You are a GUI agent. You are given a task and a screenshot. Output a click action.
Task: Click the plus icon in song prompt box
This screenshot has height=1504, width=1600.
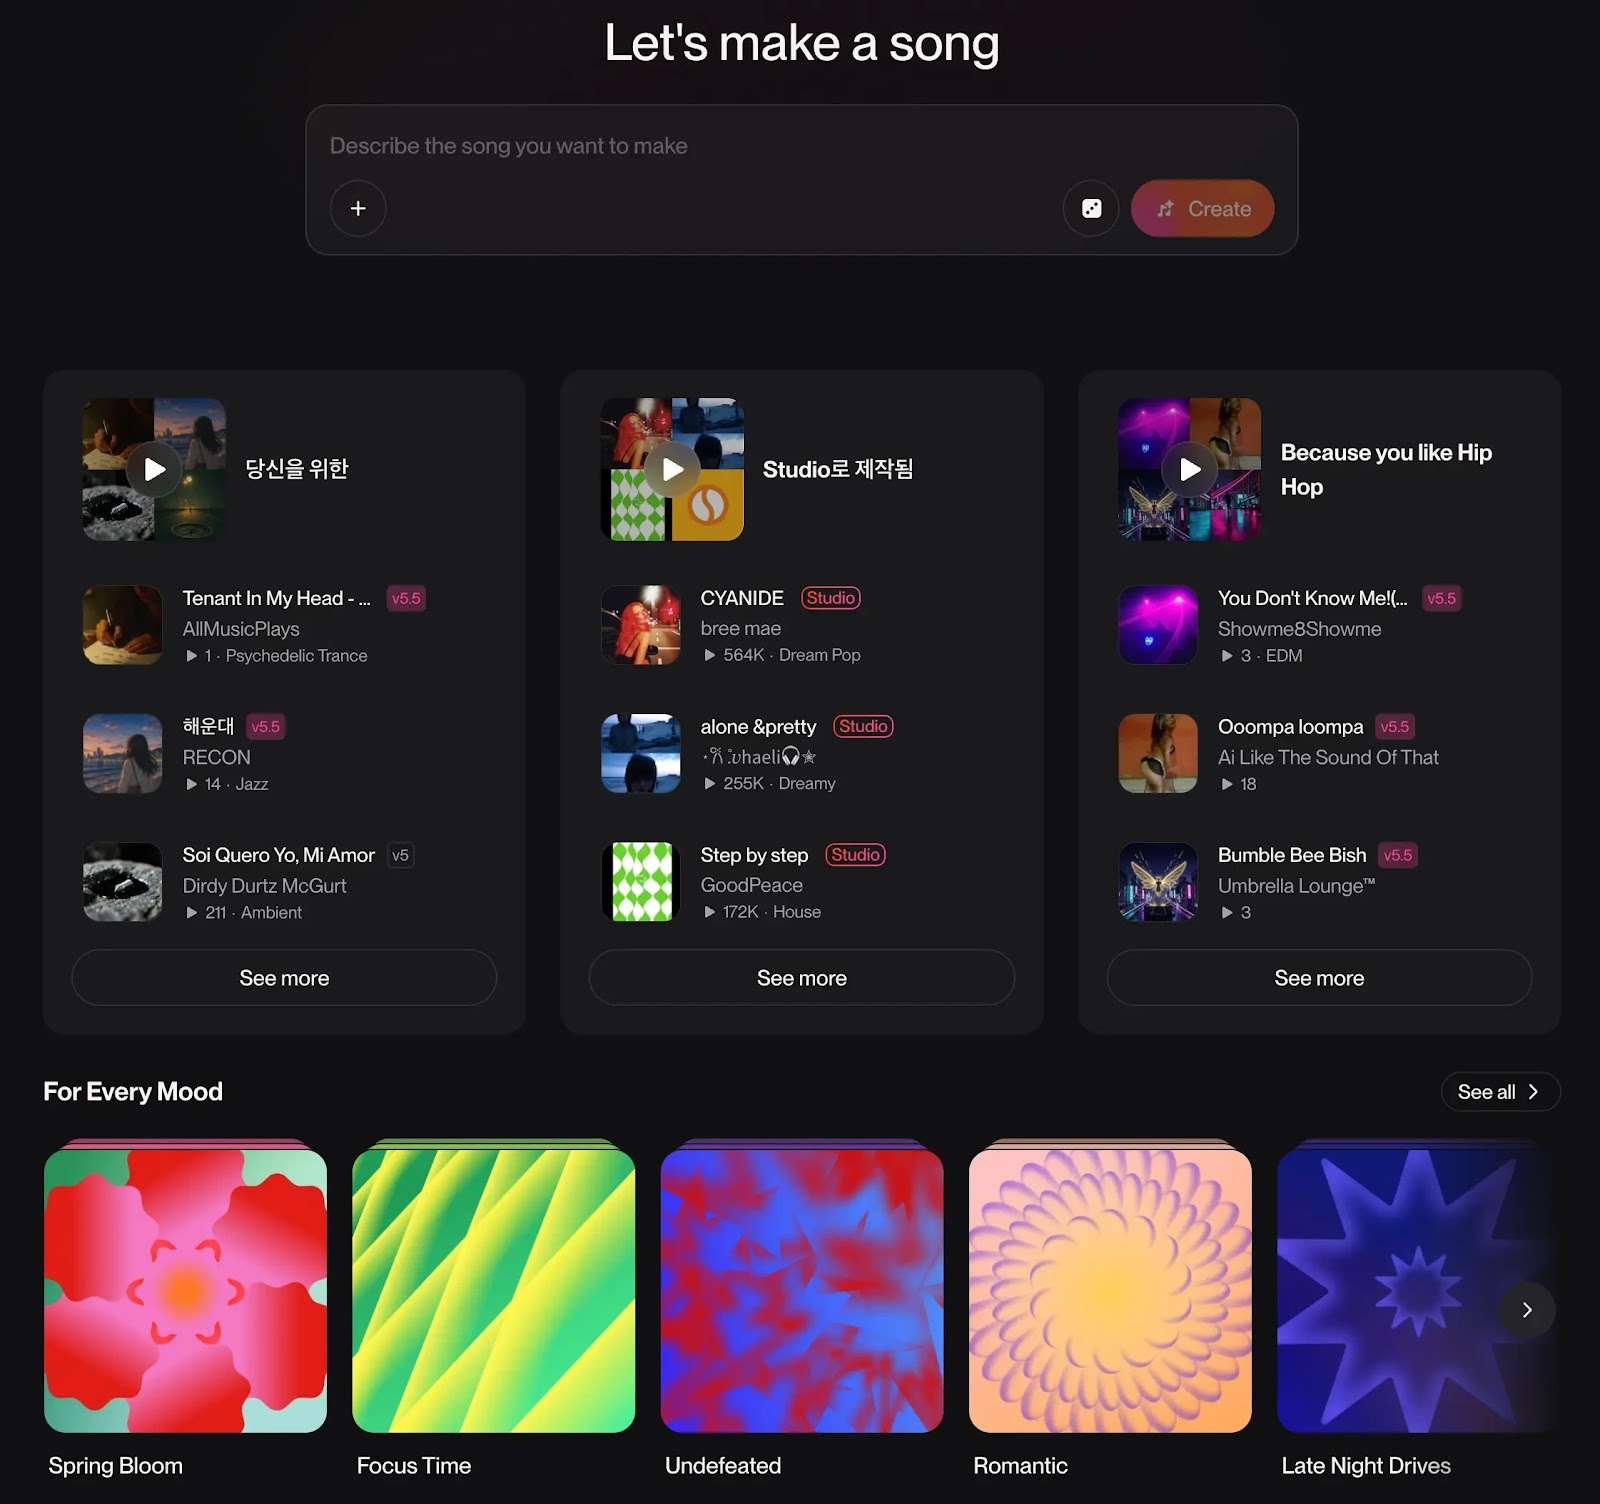point(358,208)
